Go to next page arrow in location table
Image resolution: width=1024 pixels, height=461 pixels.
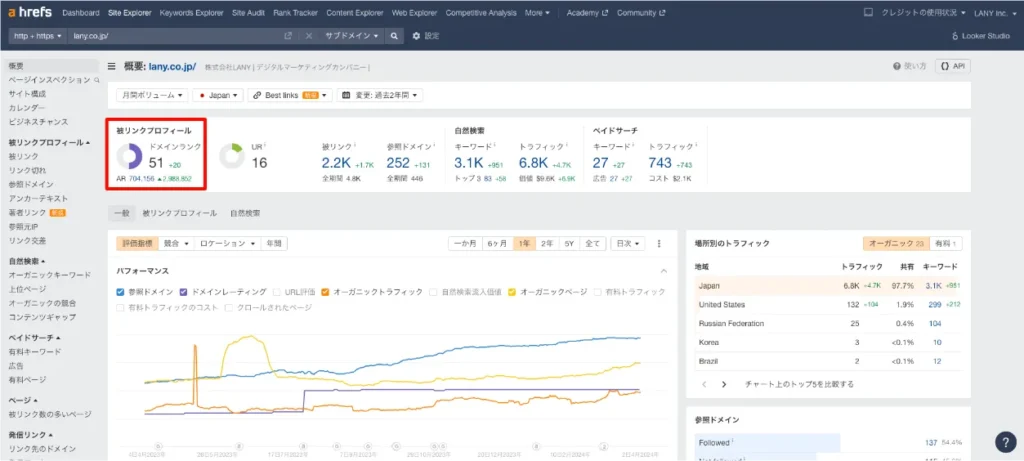(x=724, y=384)
